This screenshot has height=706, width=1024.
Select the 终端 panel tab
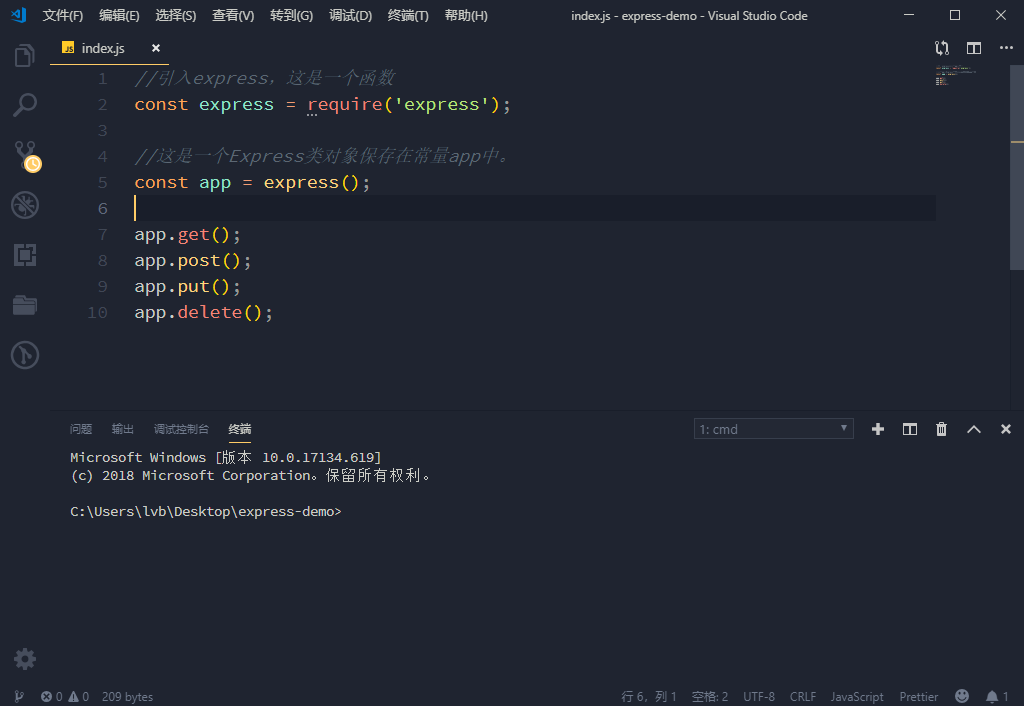point(240,429)
